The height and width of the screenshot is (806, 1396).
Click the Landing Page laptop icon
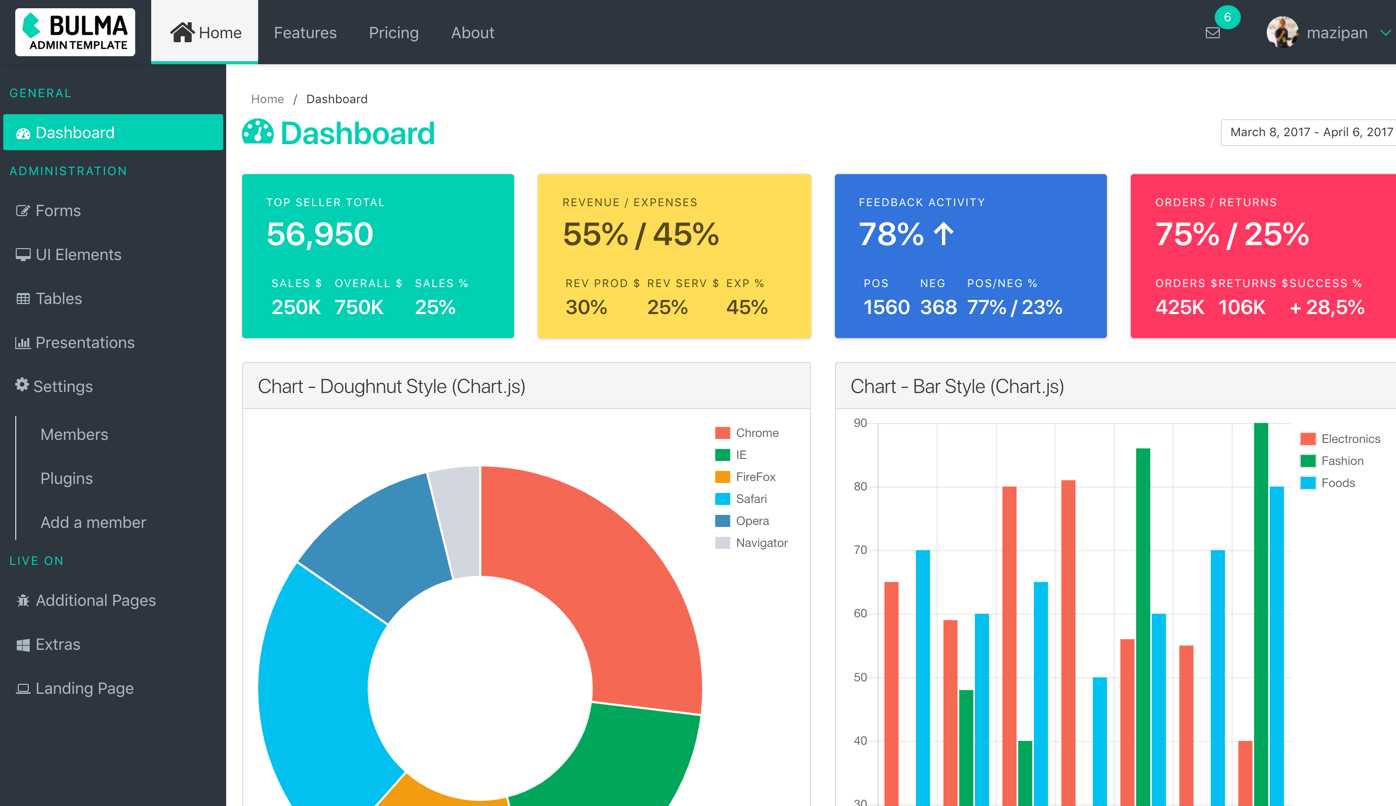point(23,689)
